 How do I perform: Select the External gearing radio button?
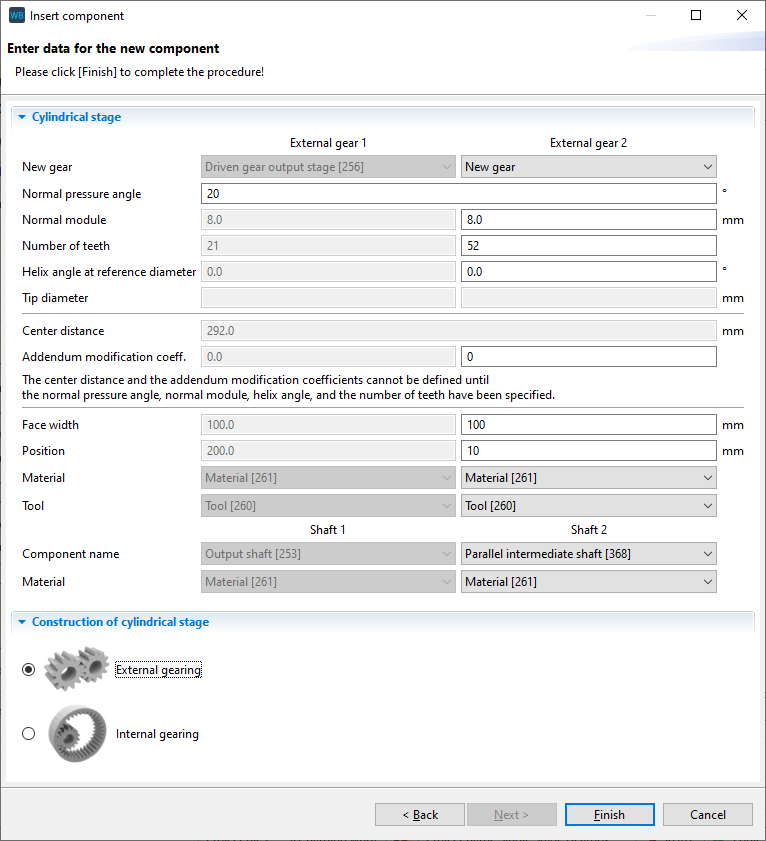(x=28, y=670)
